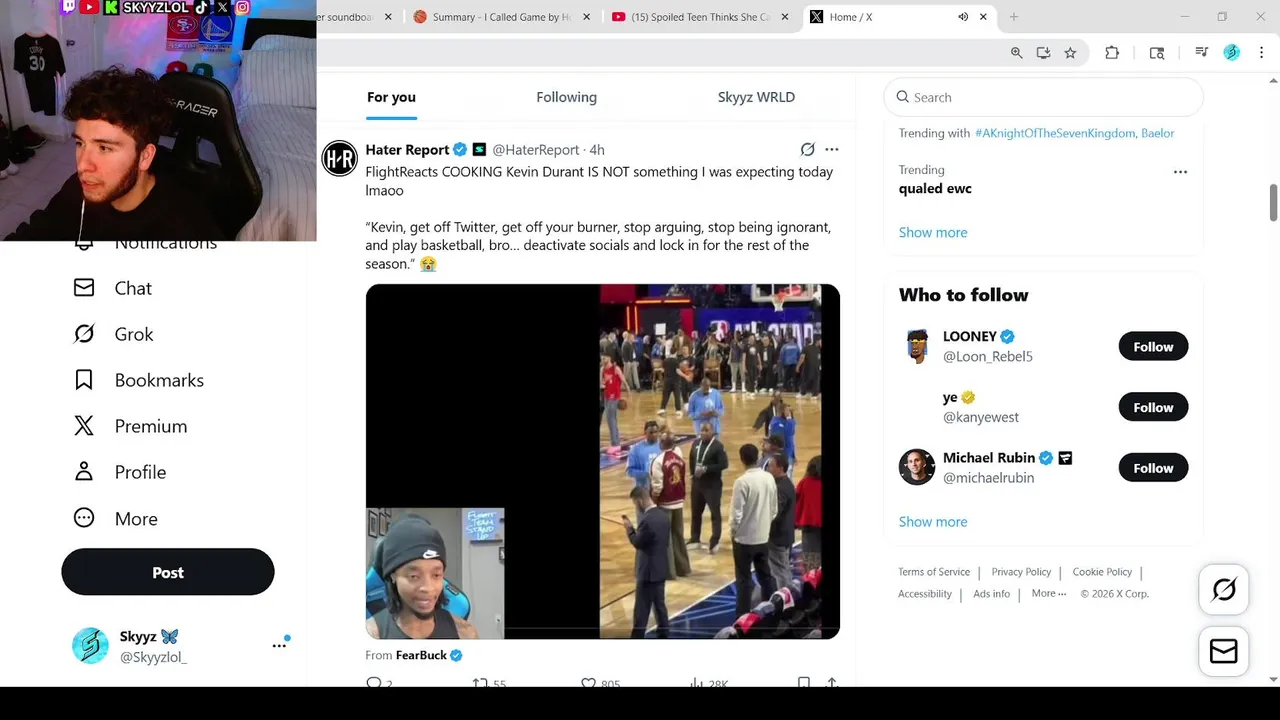Follow LOONEY
Image resolution: width=1280 pixels, height=720 pixels.
1153,346
